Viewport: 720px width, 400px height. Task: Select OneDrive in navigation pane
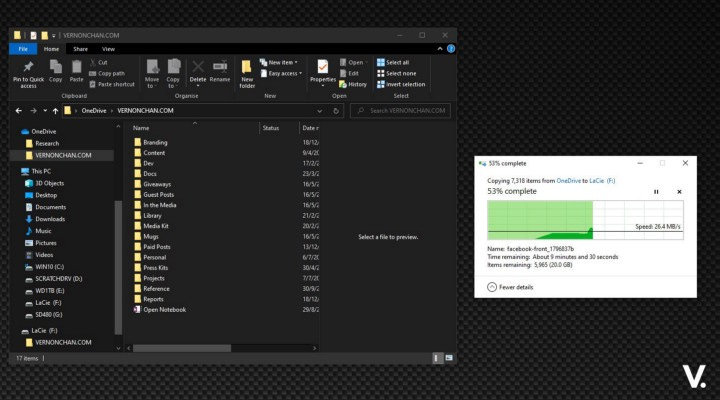click(x=44, y=131)
